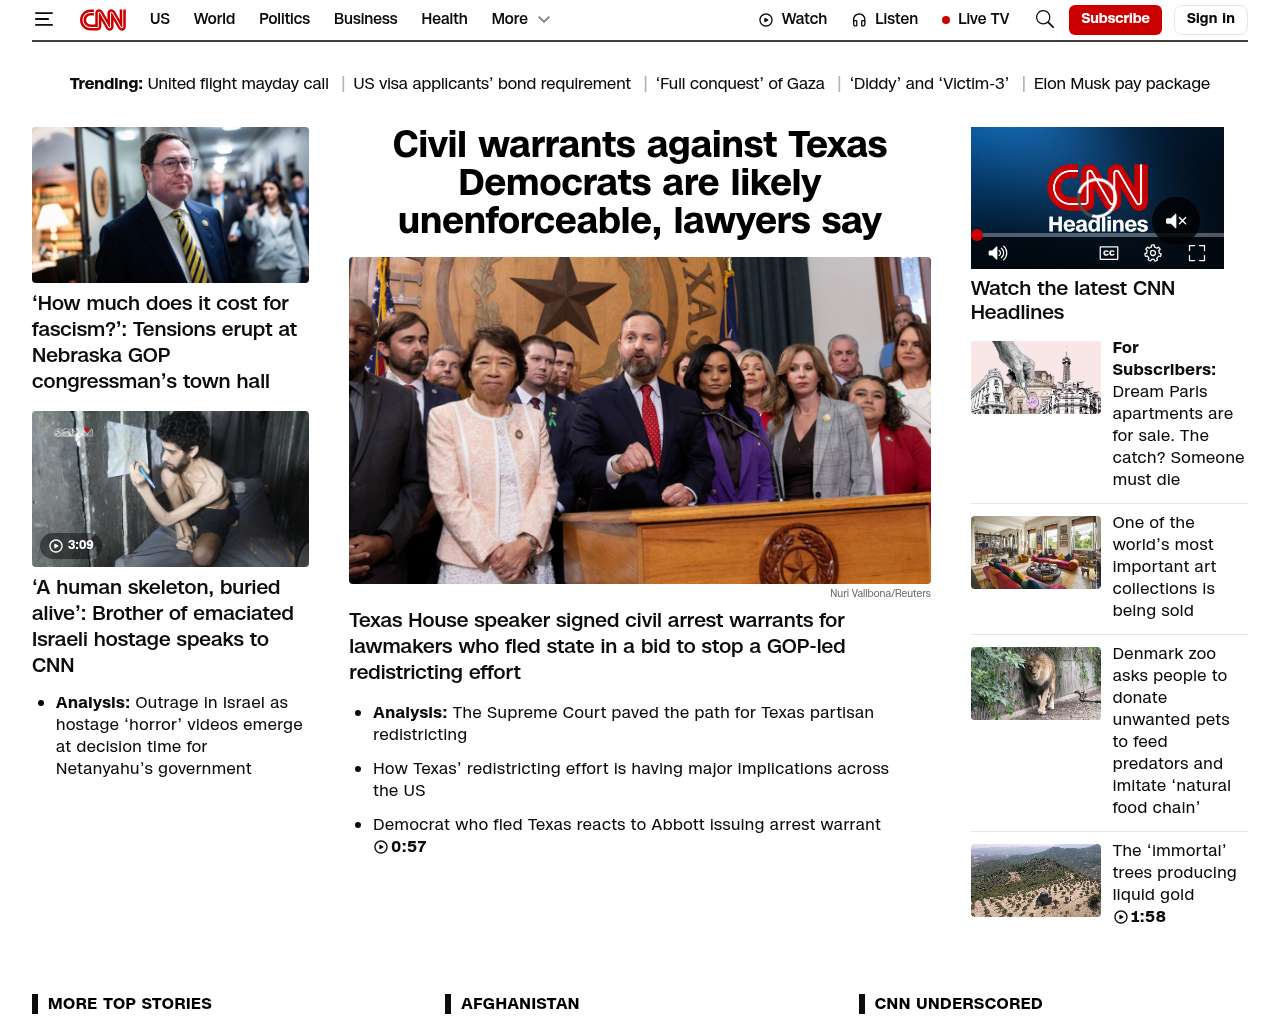Open the More menu label
This screenshot has height=1024, width=1280.
pyautogui.click(x=509, y=19)
